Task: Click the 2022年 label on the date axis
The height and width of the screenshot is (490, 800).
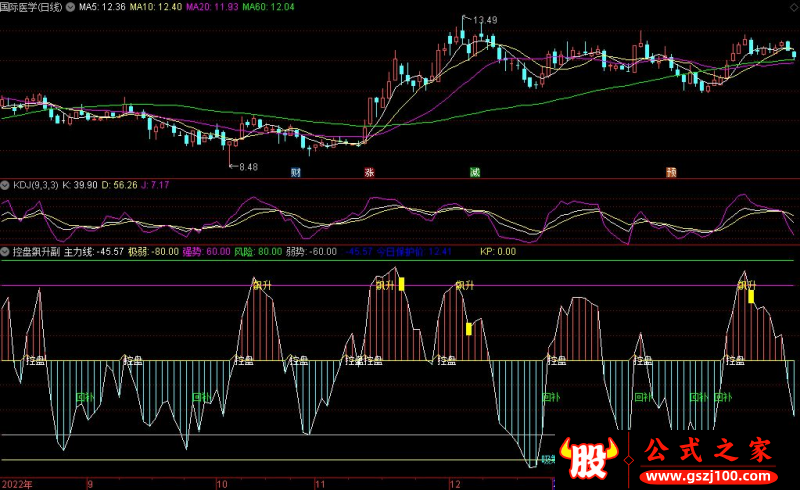Action: click(x=17, y=484)
